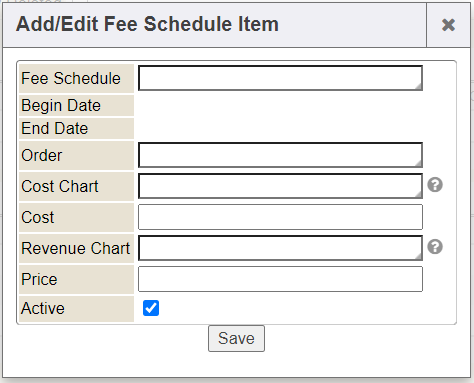Image resolution: width=474 pixels, height=383 pixels.
Task: Focus the Fee Schedule input field
Action: pos(280,78)
